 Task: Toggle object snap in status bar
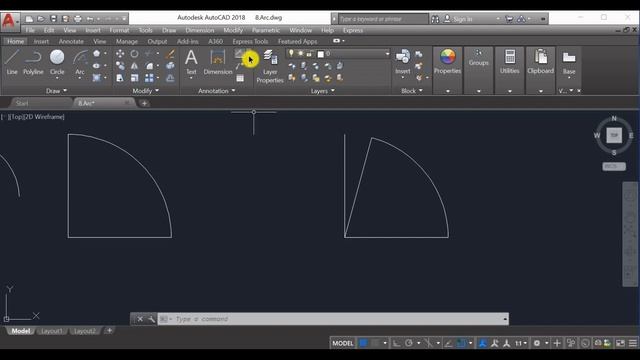(461, 343)
